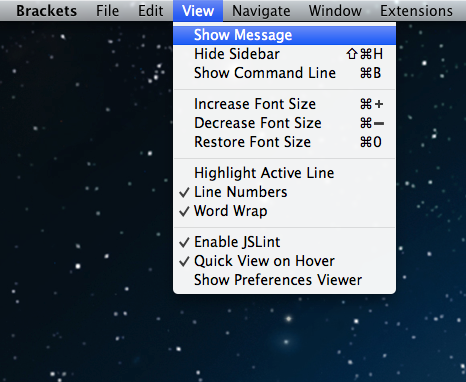Open the File menu
The width and height of the screenshot is (466, 382).
[x=107, y=11]
